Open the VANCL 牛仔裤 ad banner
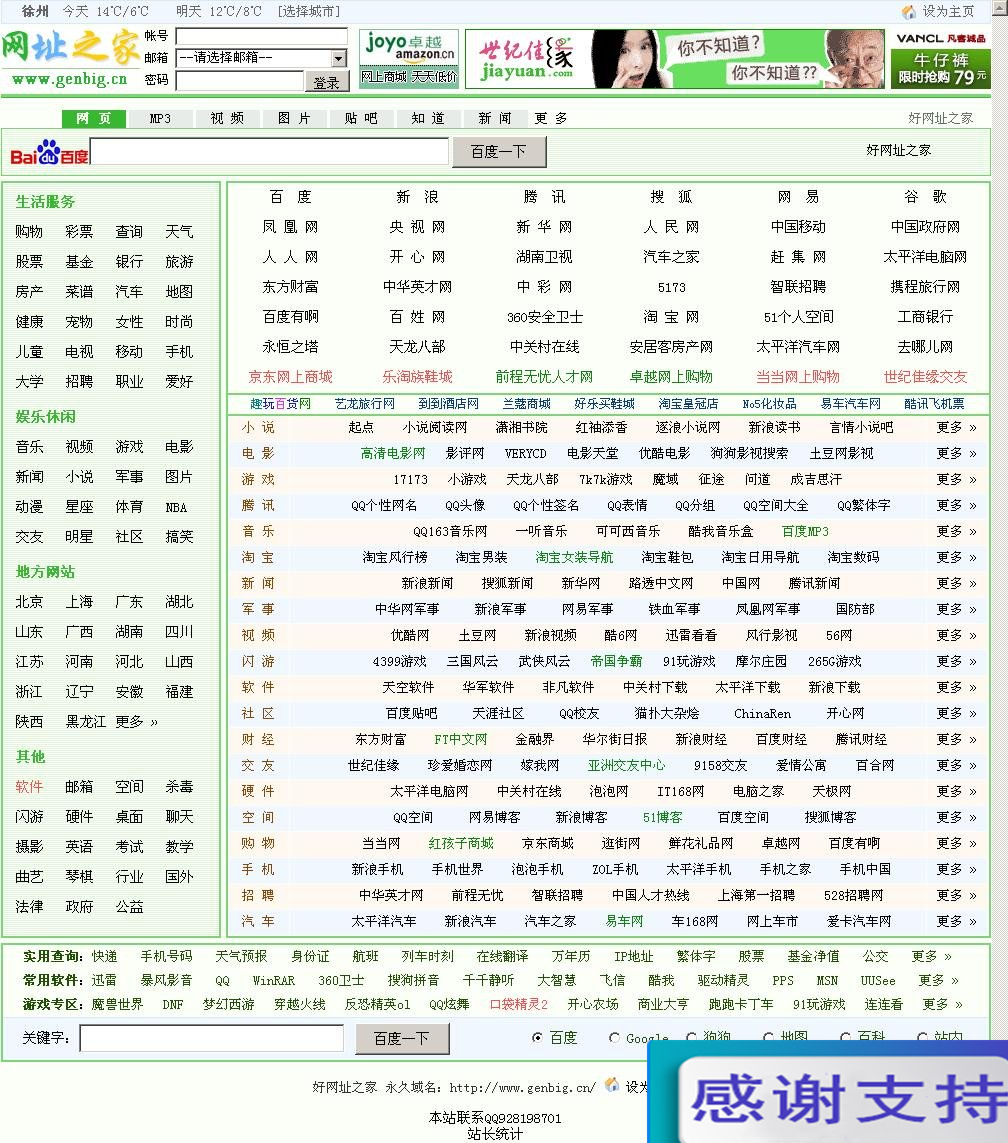1008x1143 pixels. click(940, 59)
